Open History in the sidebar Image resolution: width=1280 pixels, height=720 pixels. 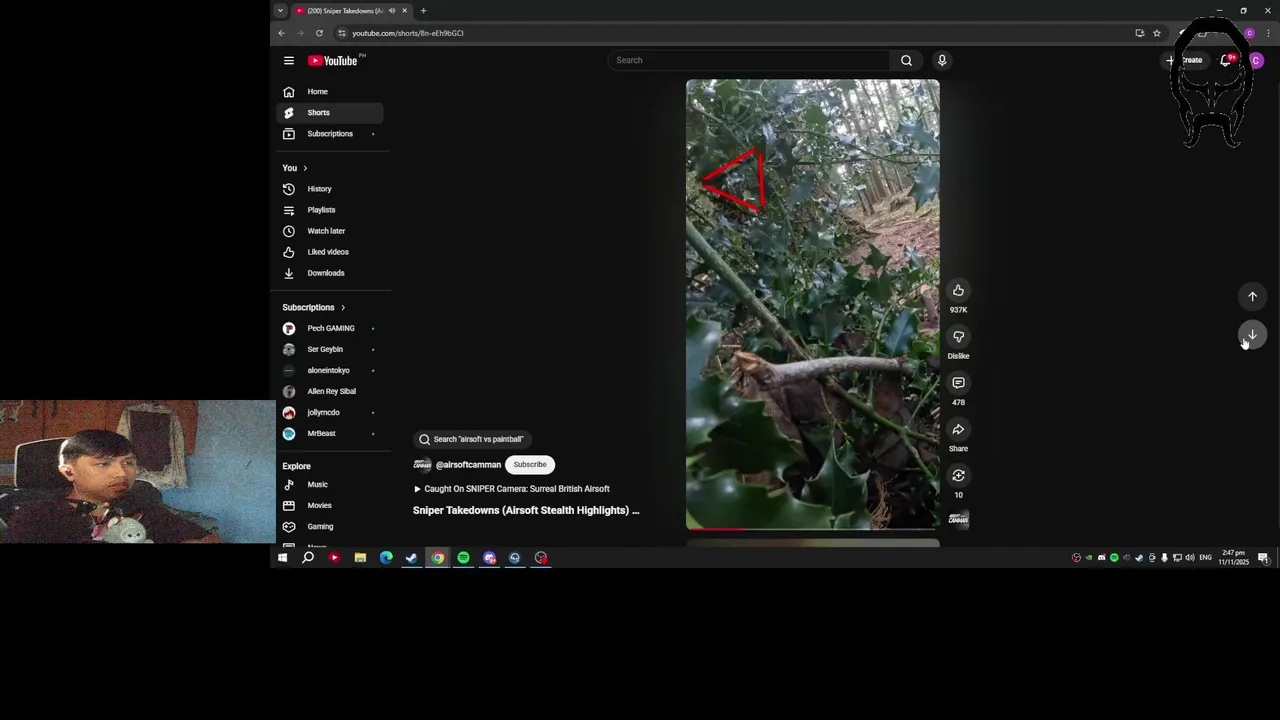pos(330,189)
